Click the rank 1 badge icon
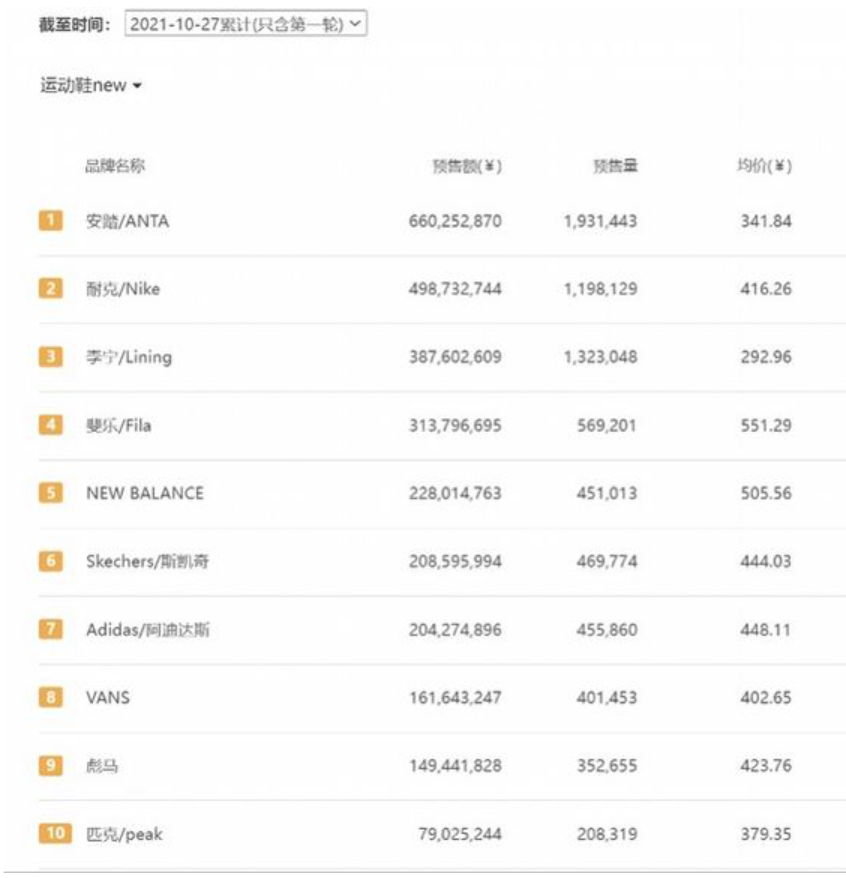This screenshot has height=878, width=846. point(50,221)
